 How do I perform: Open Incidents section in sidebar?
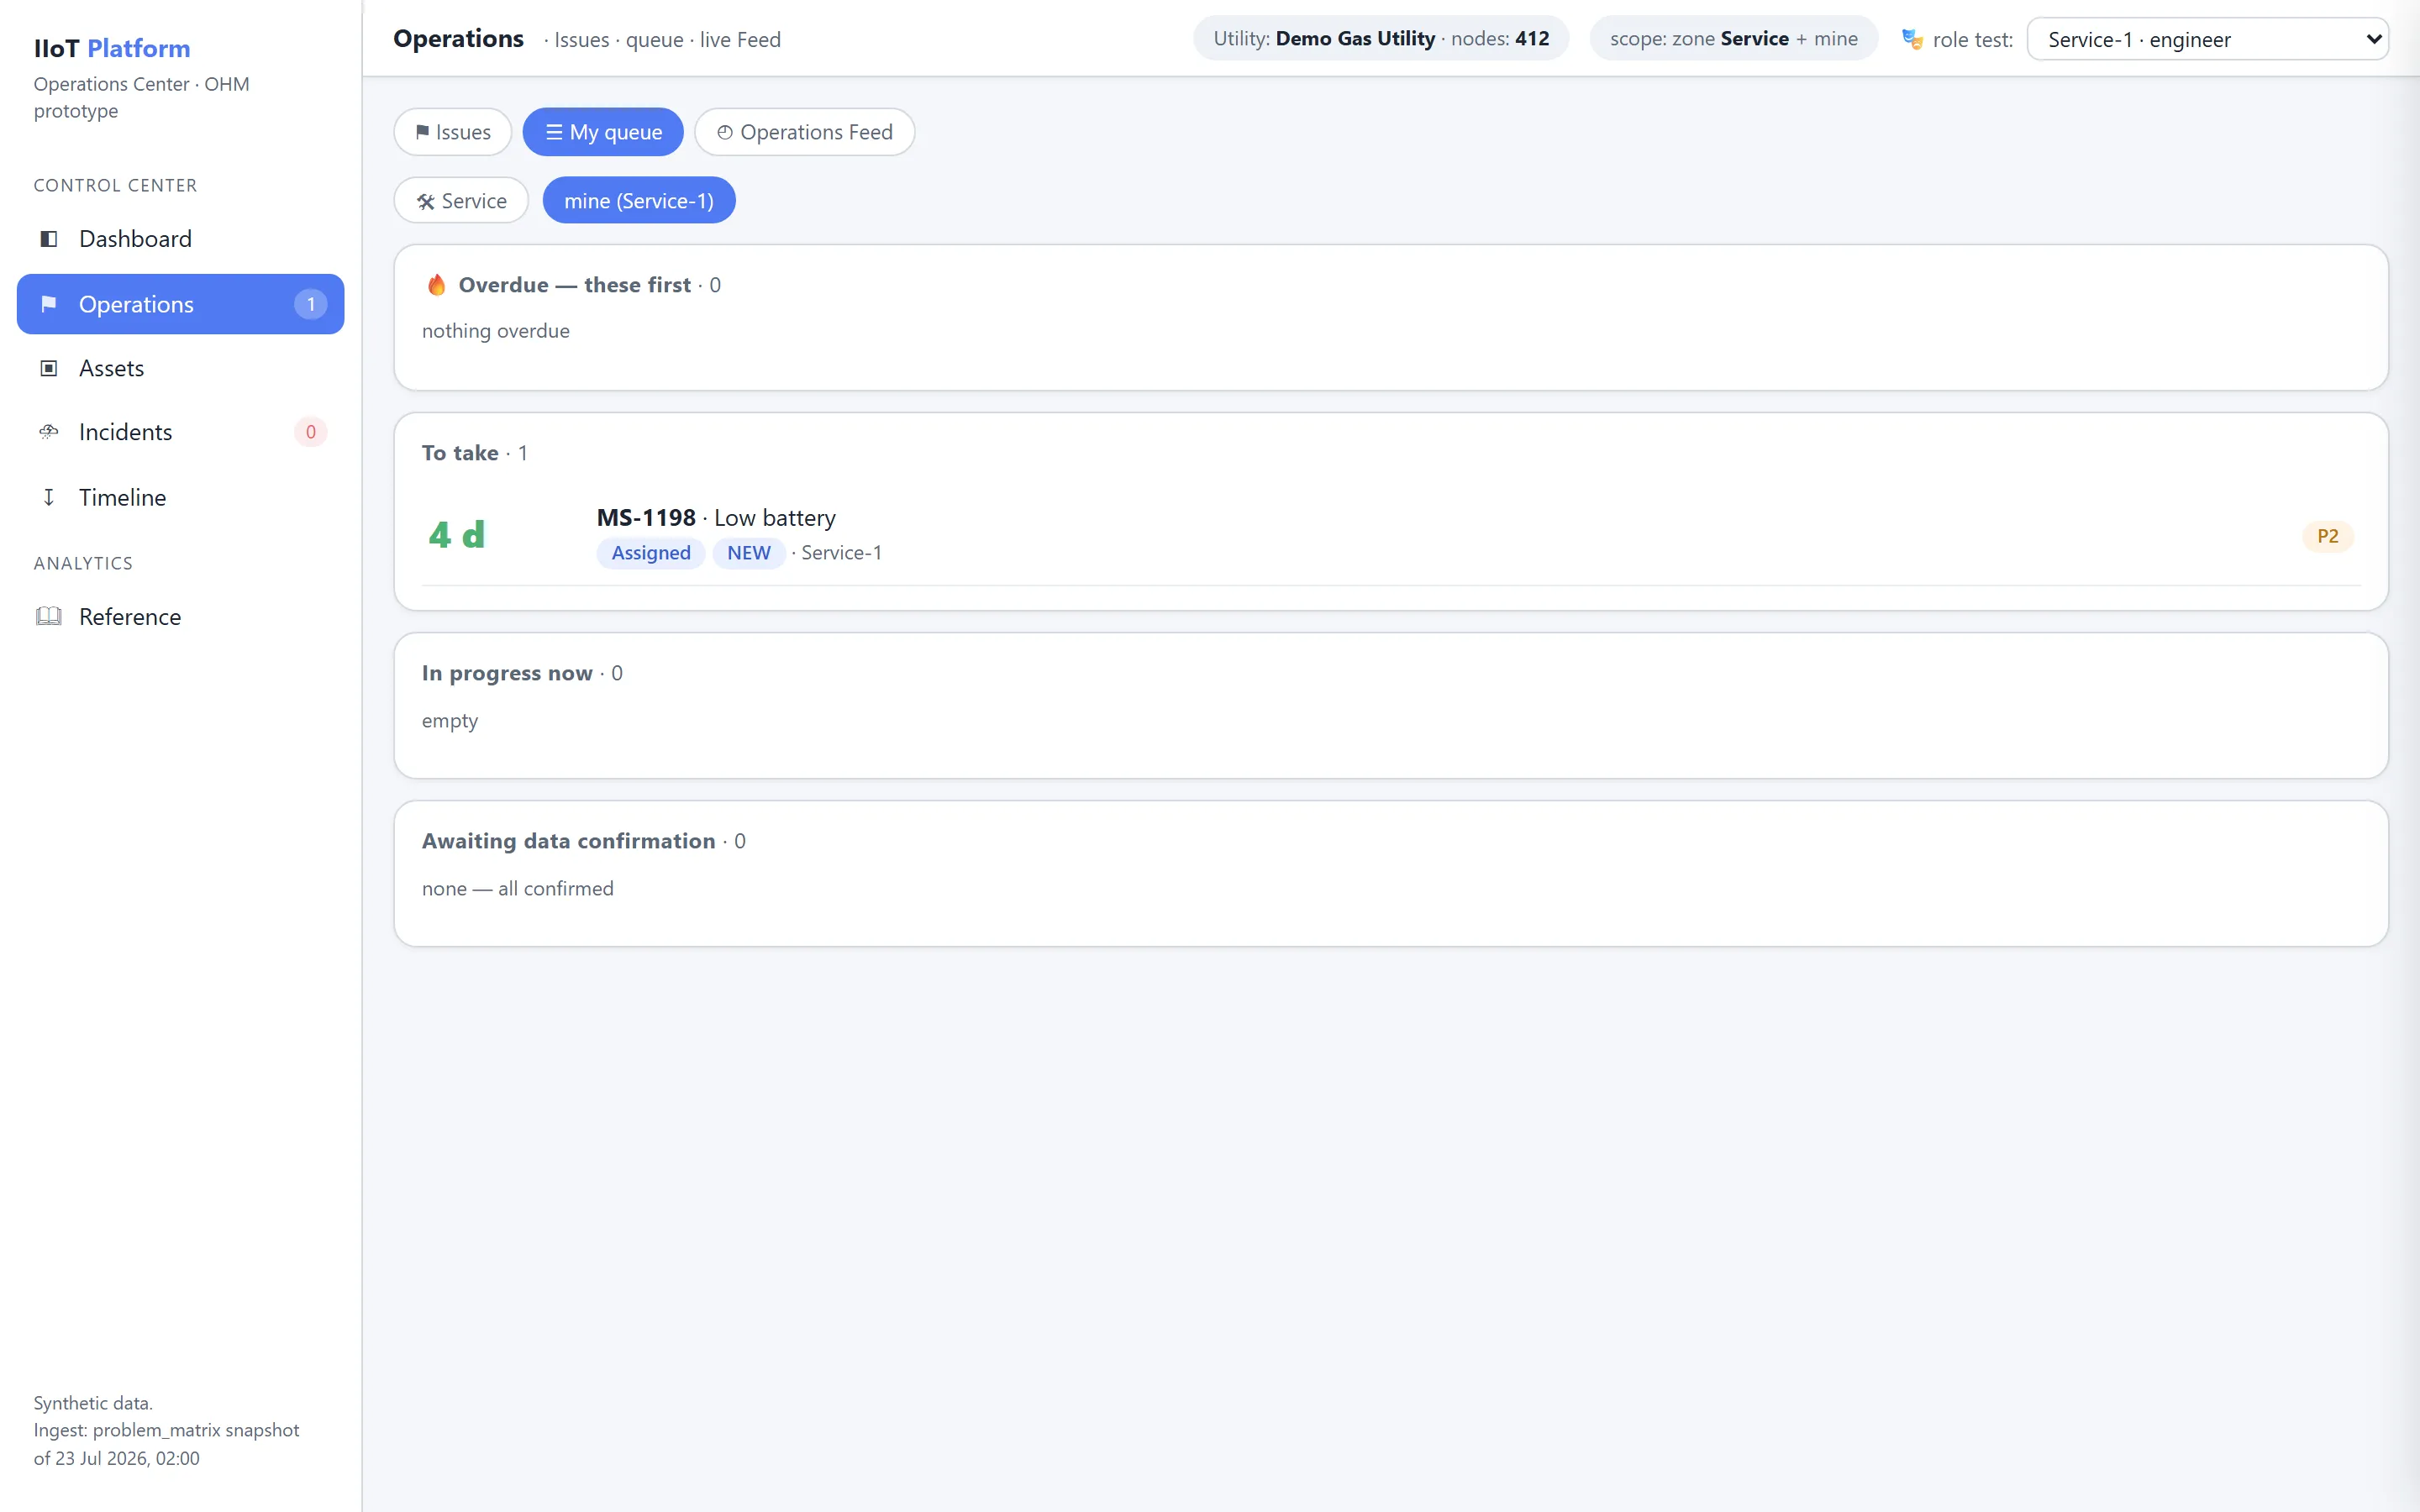180,432
